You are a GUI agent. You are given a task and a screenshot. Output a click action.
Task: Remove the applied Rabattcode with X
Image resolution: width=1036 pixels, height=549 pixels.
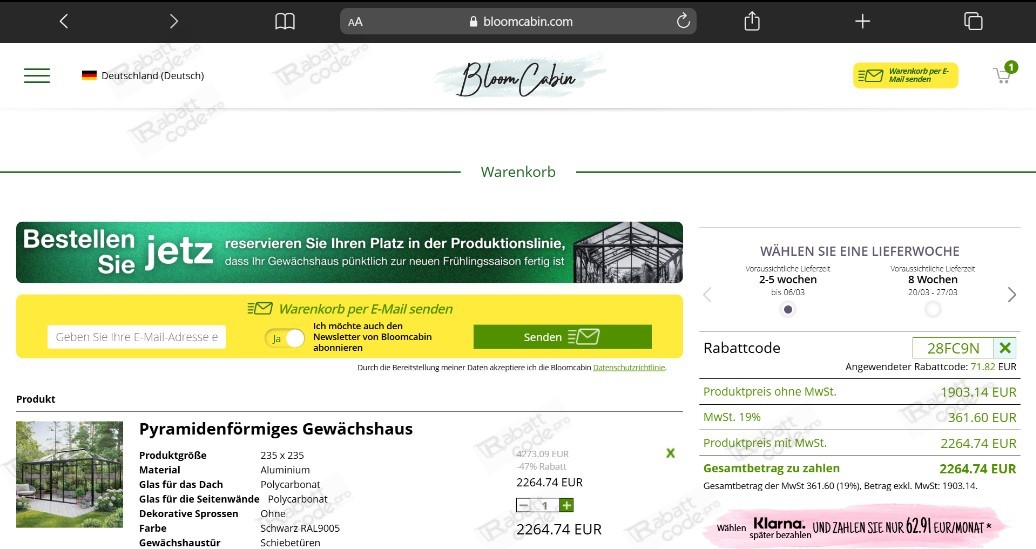1005,348
